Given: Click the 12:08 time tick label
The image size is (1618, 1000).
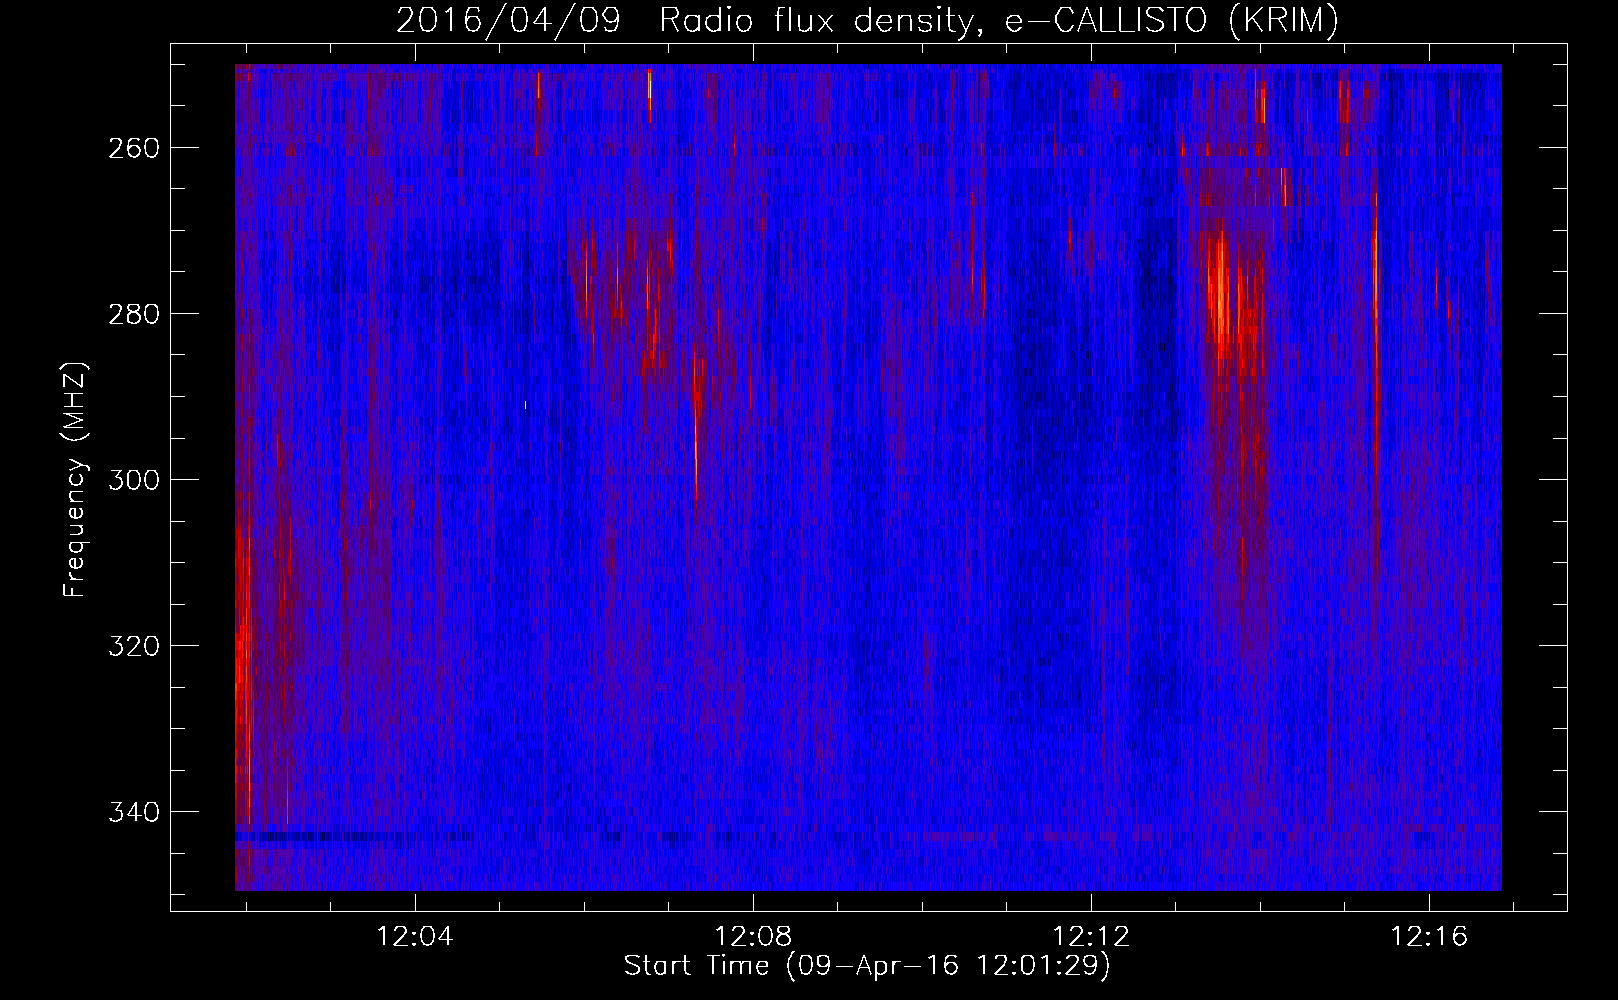Looking at the screenshot, I should (753, 937).
